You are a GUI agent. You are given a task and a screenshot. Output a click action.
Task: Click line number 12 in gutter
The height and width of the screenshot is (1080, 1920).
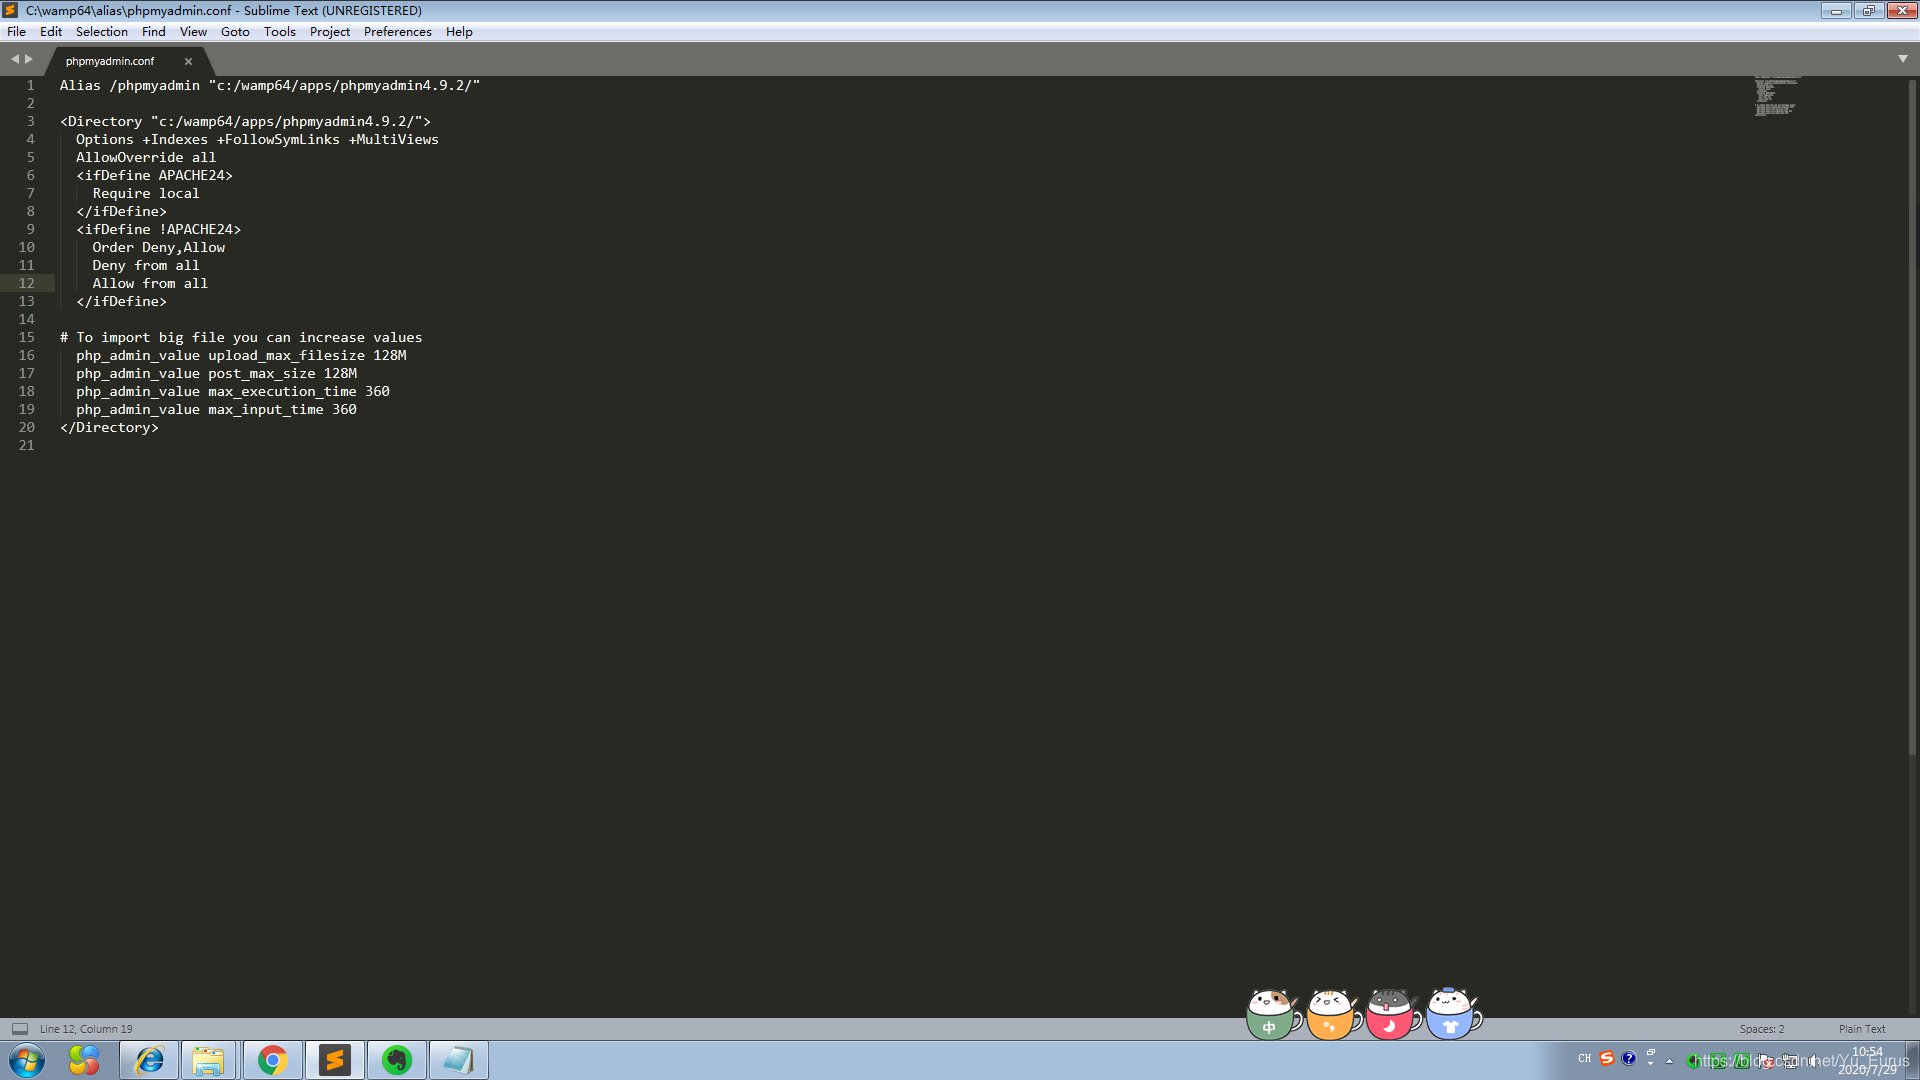coord(26,283)
